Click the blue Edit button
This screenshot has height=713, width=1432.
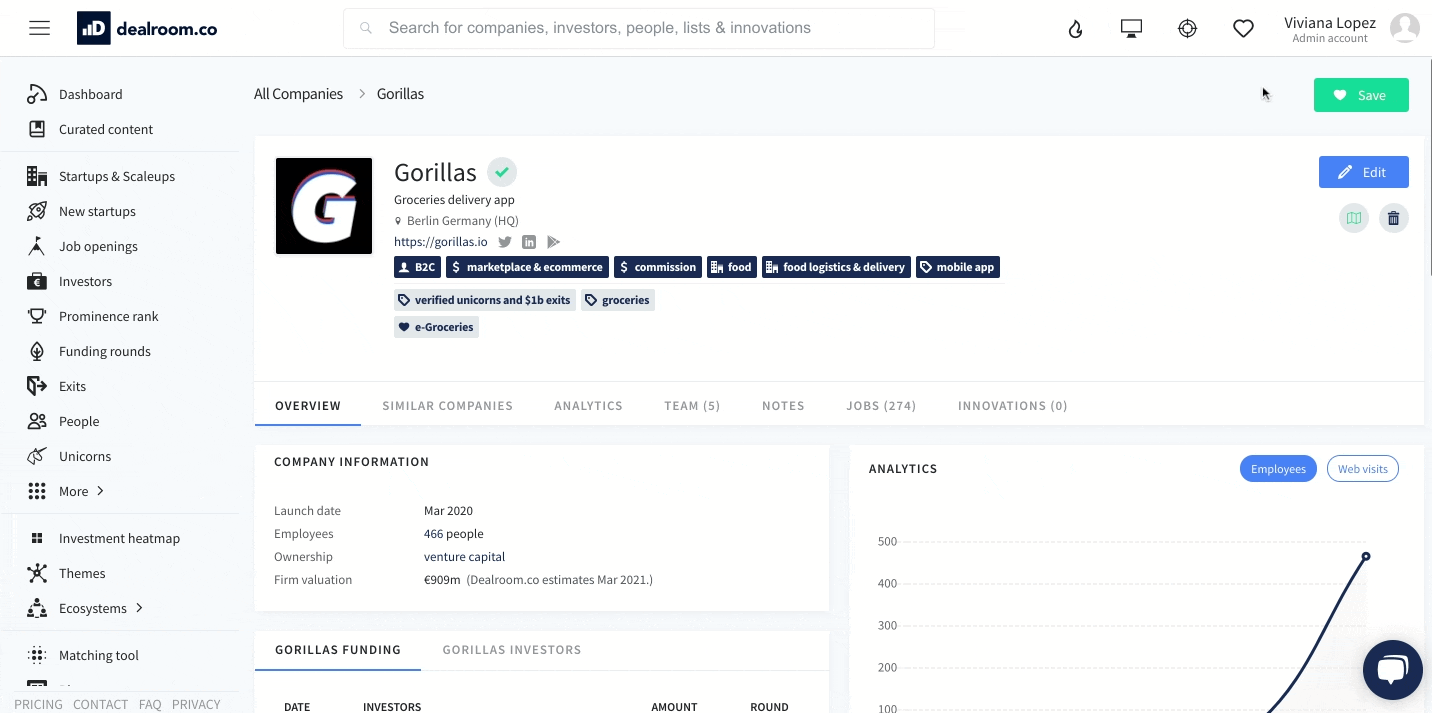(x=1363, y=172)
